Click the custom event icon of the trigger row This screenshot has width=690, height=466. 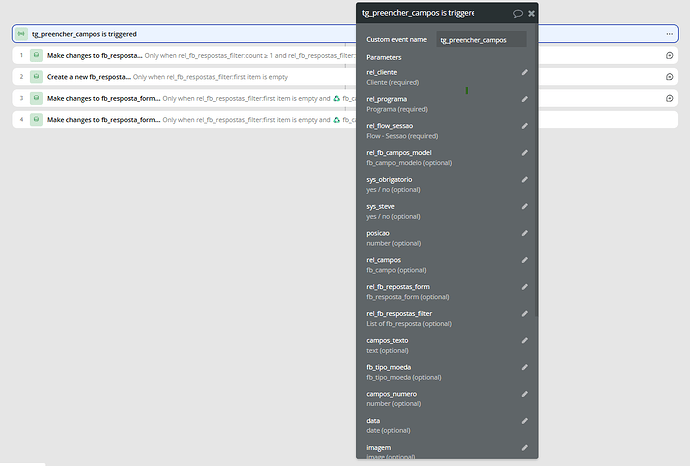tap(21, 34)
